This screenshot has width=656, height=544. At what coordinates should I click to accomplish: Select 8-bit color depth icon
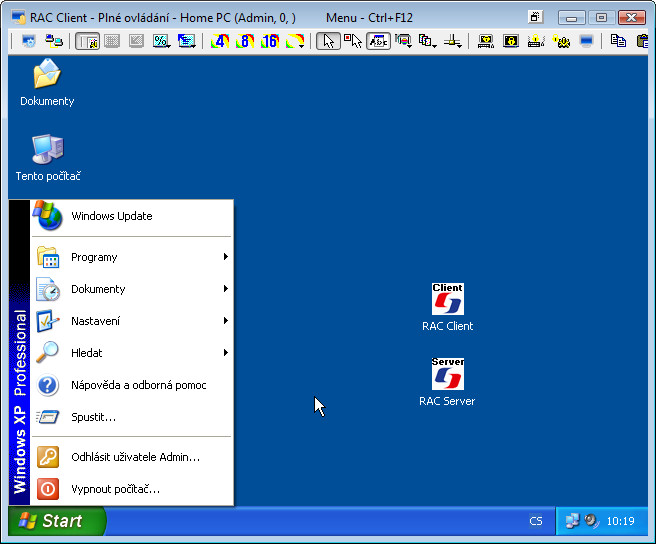[245, 41]
